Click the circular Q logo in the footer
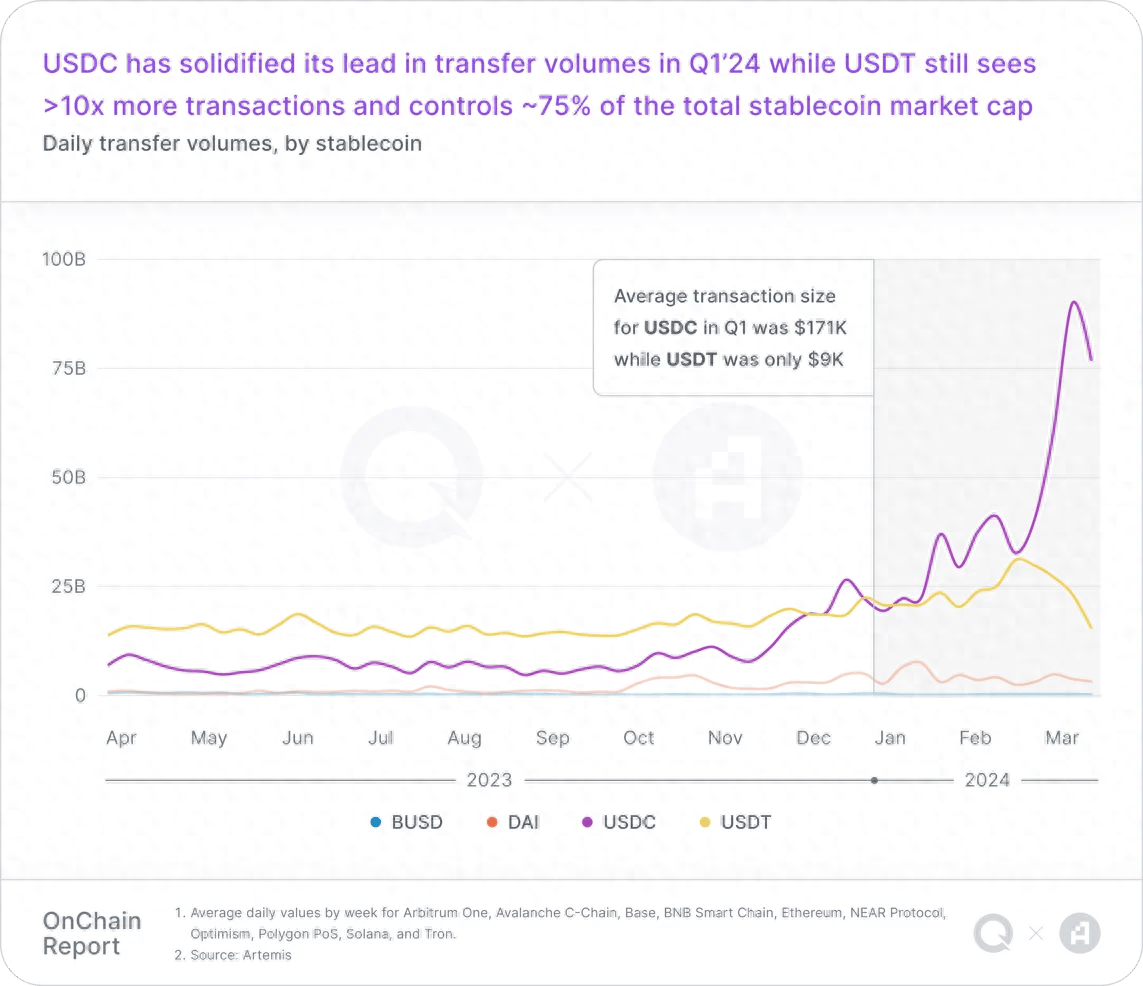Screen dimensions: 1143x986 pyautogui.click(x=993, y=933)
